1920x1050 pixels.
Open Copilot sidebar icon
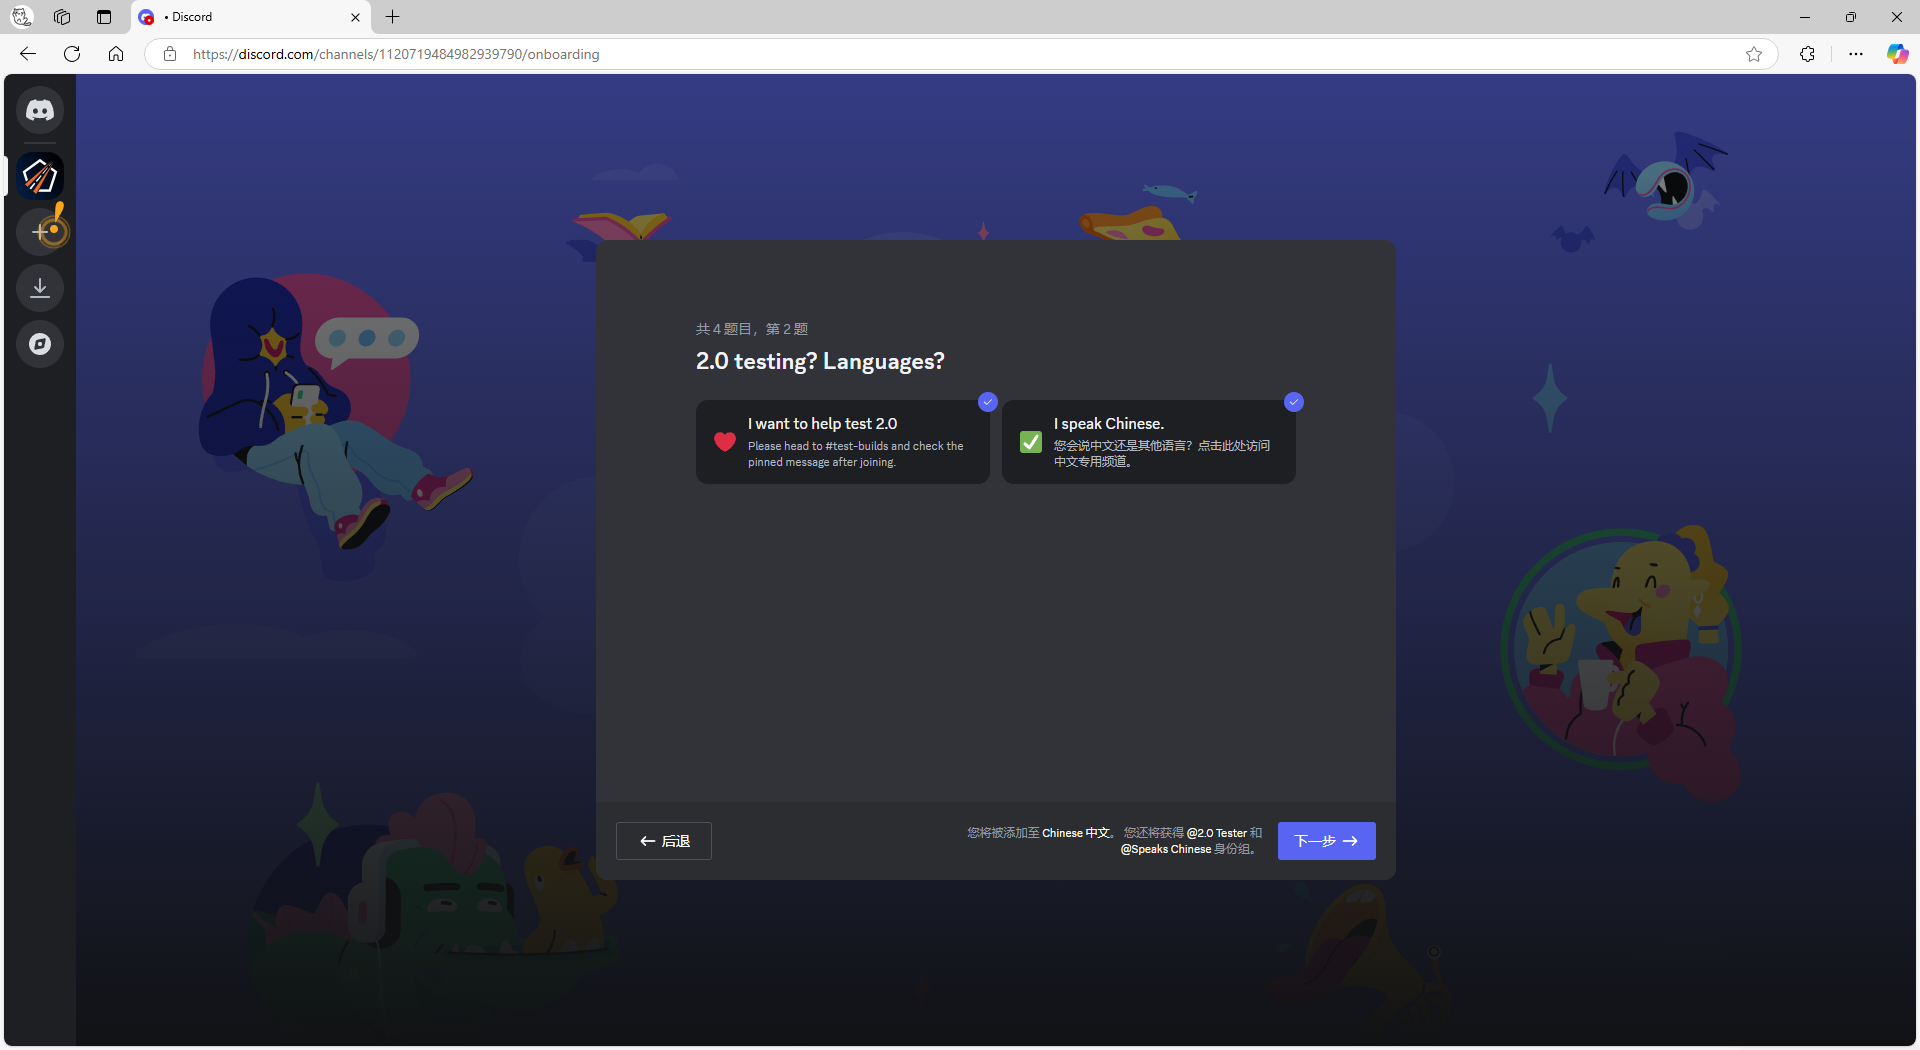click(1897, 54)
